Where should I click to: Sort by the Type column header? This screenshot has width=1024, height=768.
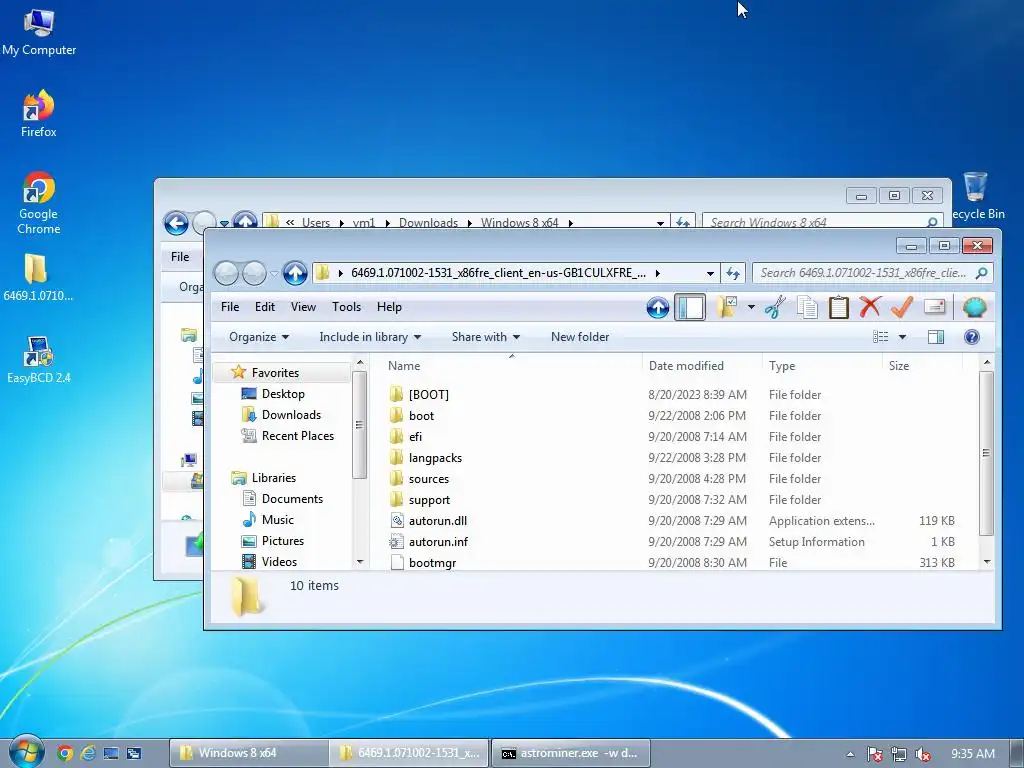(822, 366)
